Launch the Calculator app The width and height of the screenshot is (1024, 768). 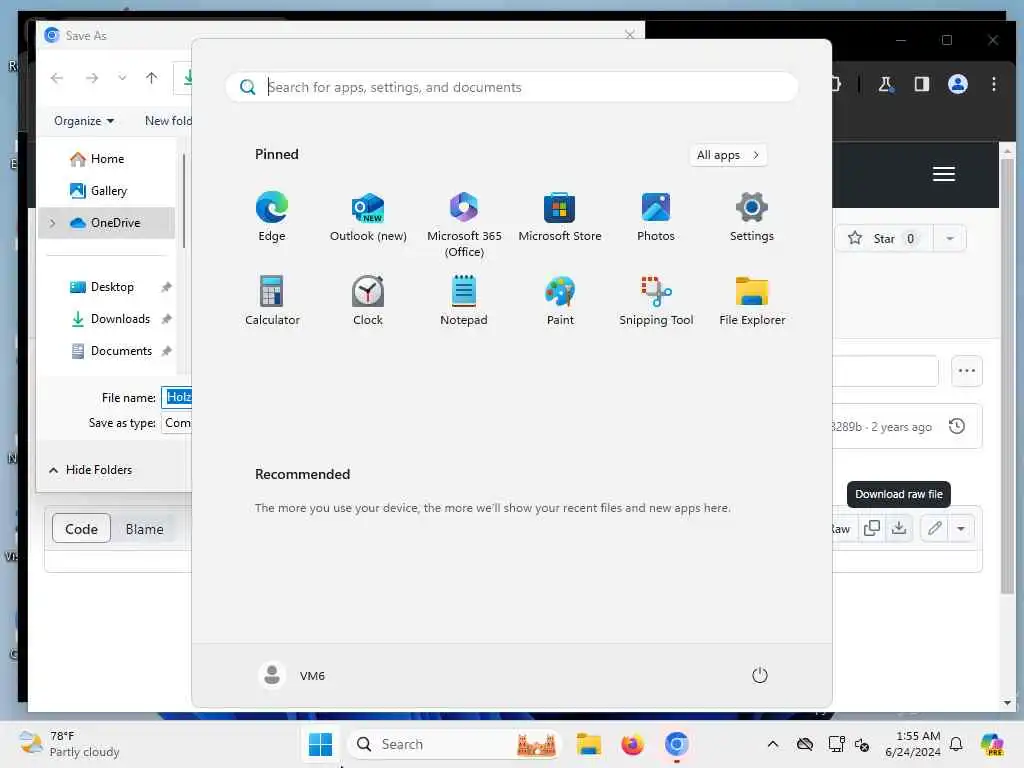pyautogui.click(x=272, y=300)
